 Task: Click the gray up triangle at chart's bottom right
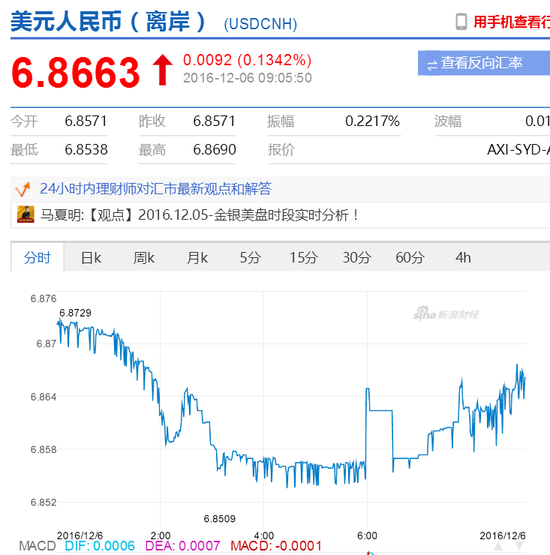(498, 546)
